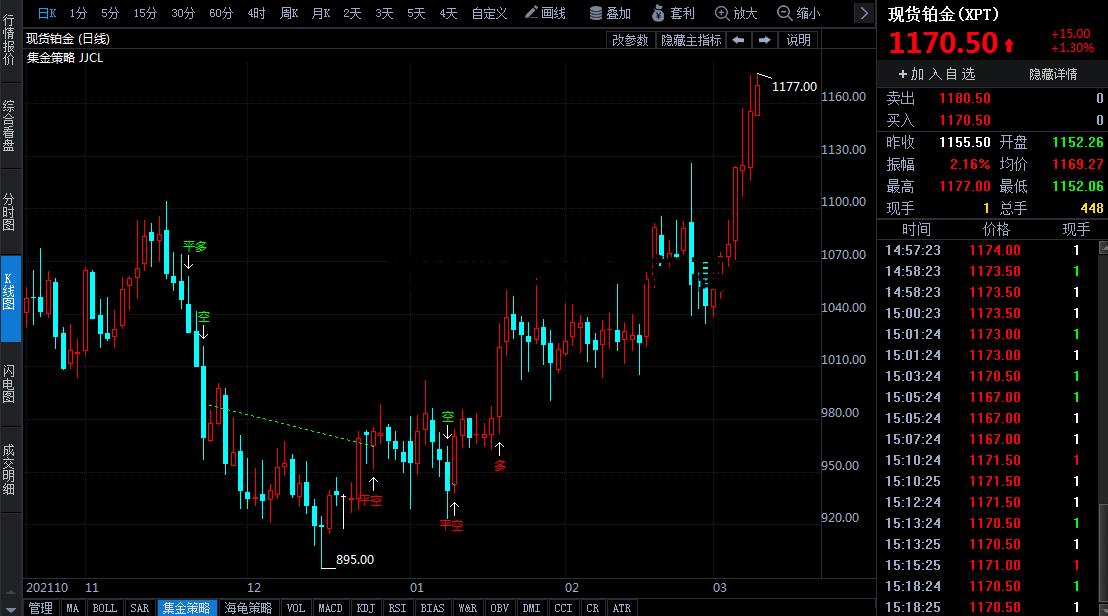Click the 1177.00 high price label
The height and width of the screenshot is (616, 1108).
pos(794,86)
